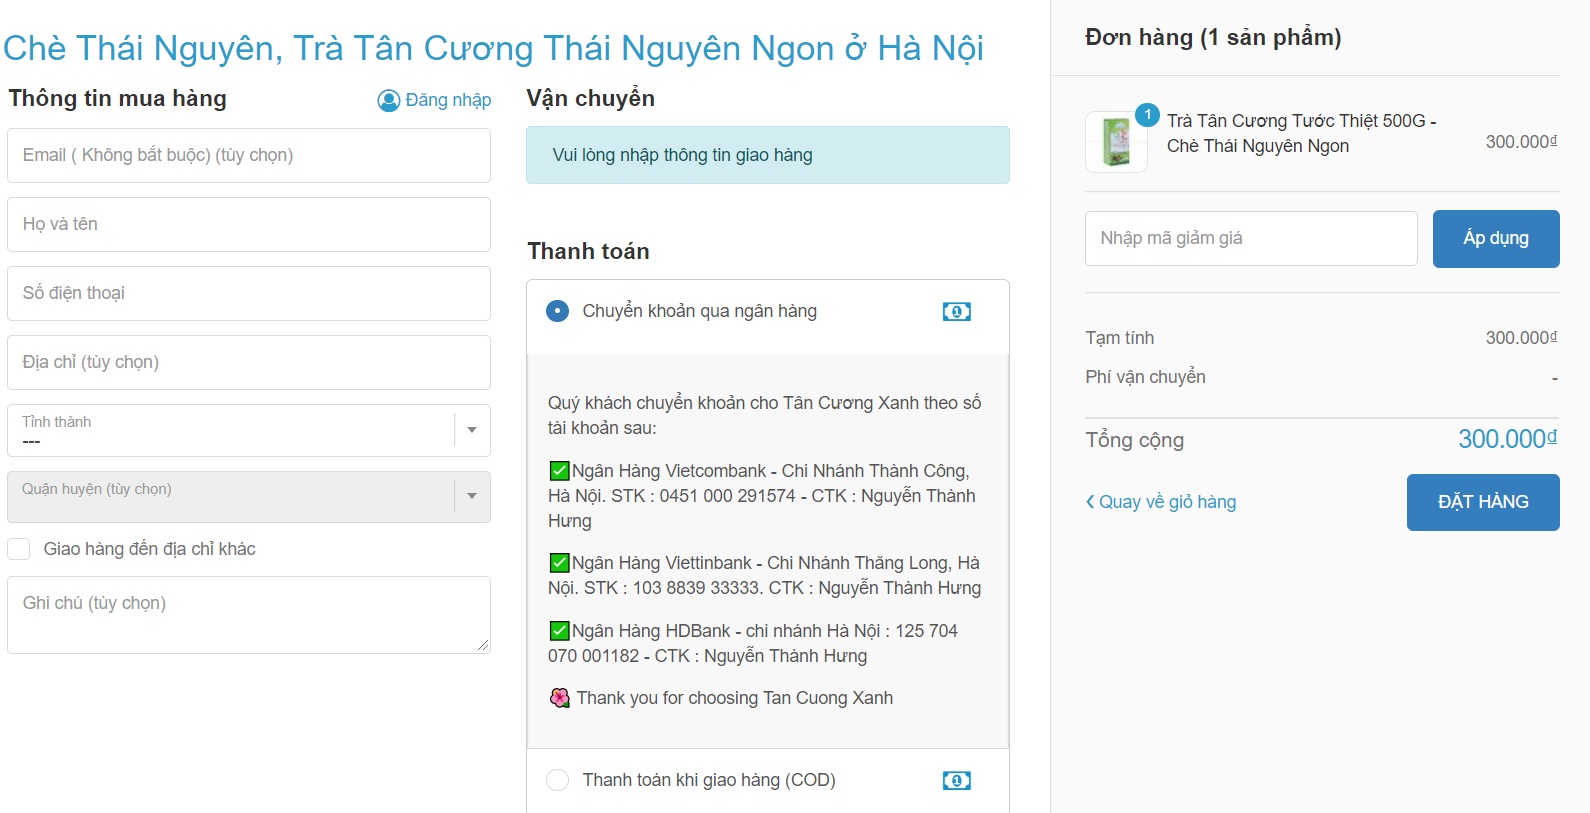Click the back chevron beside Quay về giỏ hàng
Image resolution: width=1590 pixels, height=813 pixels.
point(1090,502)
